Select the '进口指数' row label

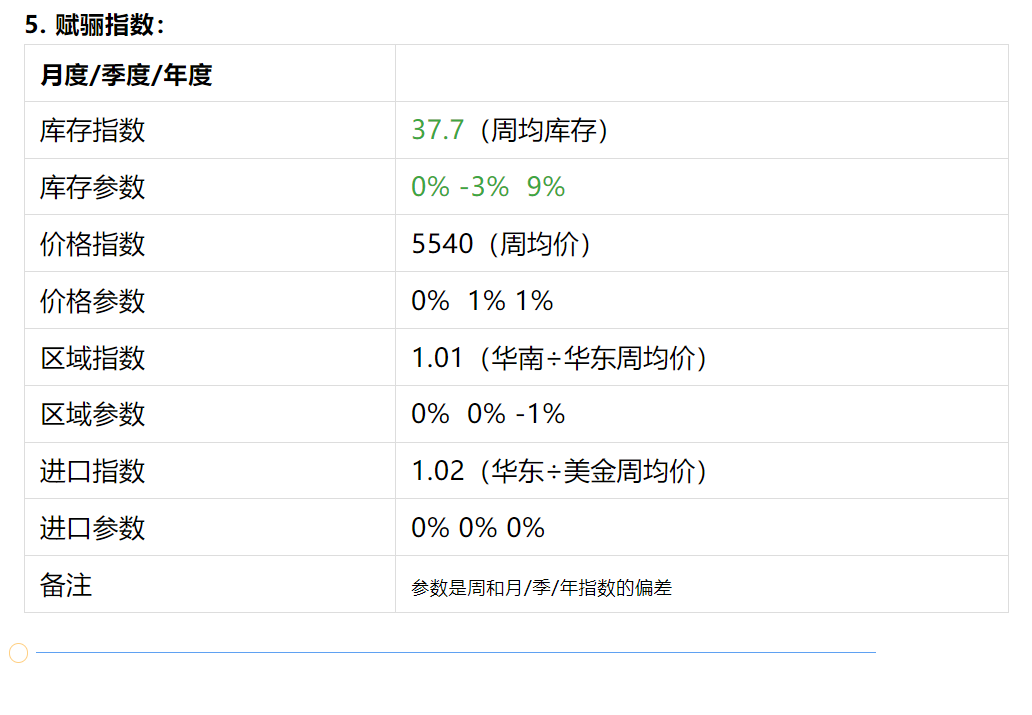click(x=92, y=471)
